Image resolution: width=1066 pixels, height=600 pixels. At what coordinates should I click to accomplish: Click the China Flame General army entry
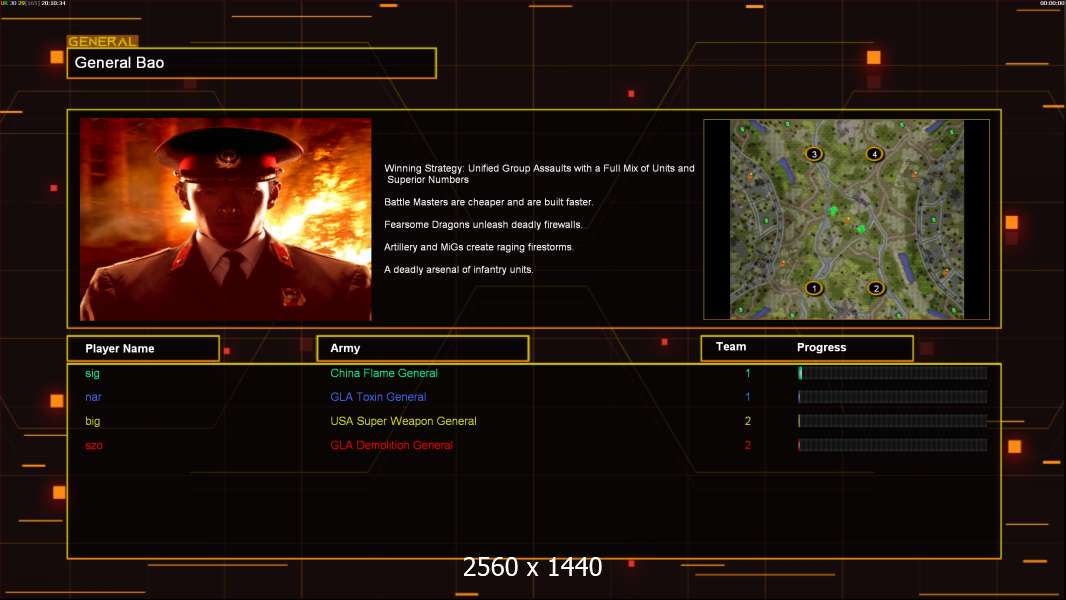coord(384,373)
